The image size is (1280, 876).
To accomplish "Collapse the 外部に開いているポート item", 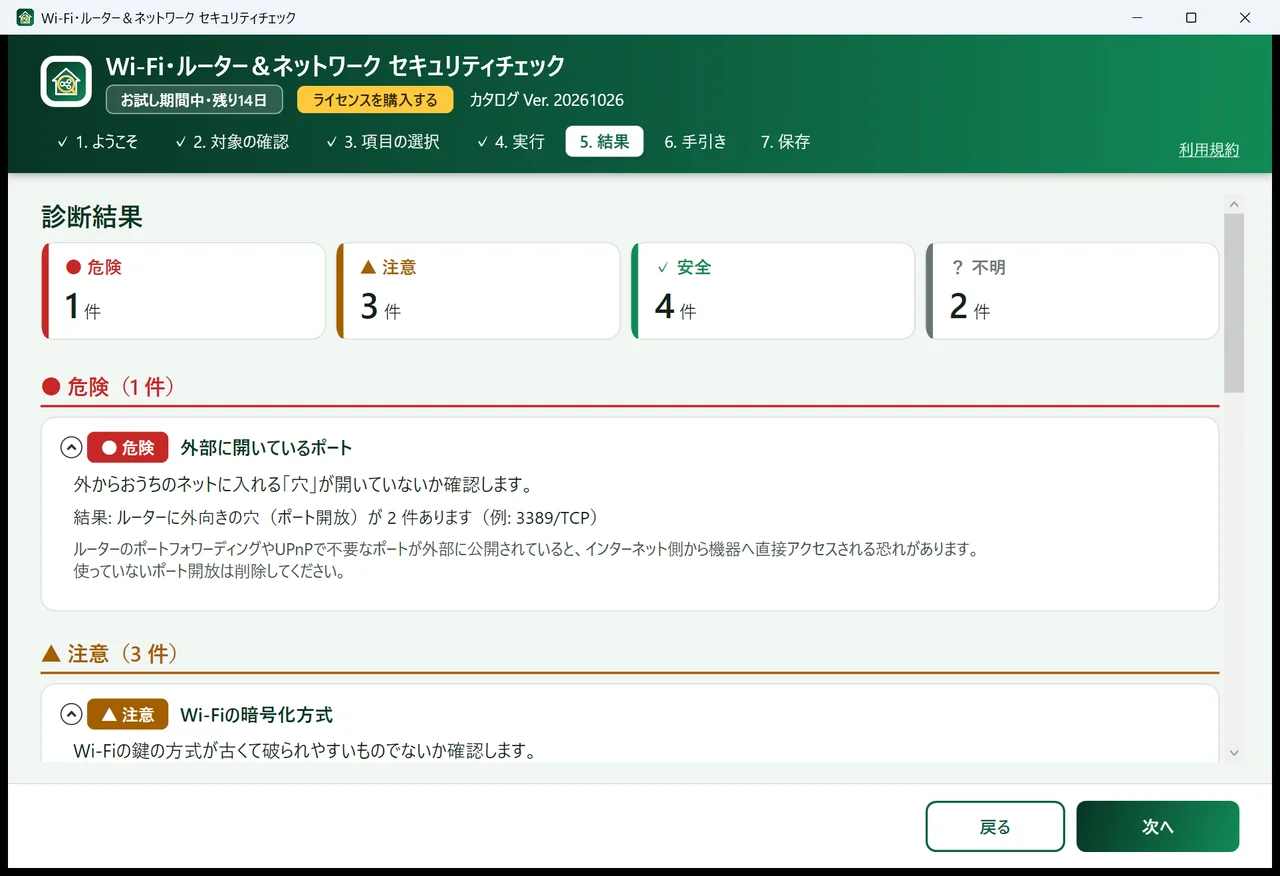I will click(71, 448).
